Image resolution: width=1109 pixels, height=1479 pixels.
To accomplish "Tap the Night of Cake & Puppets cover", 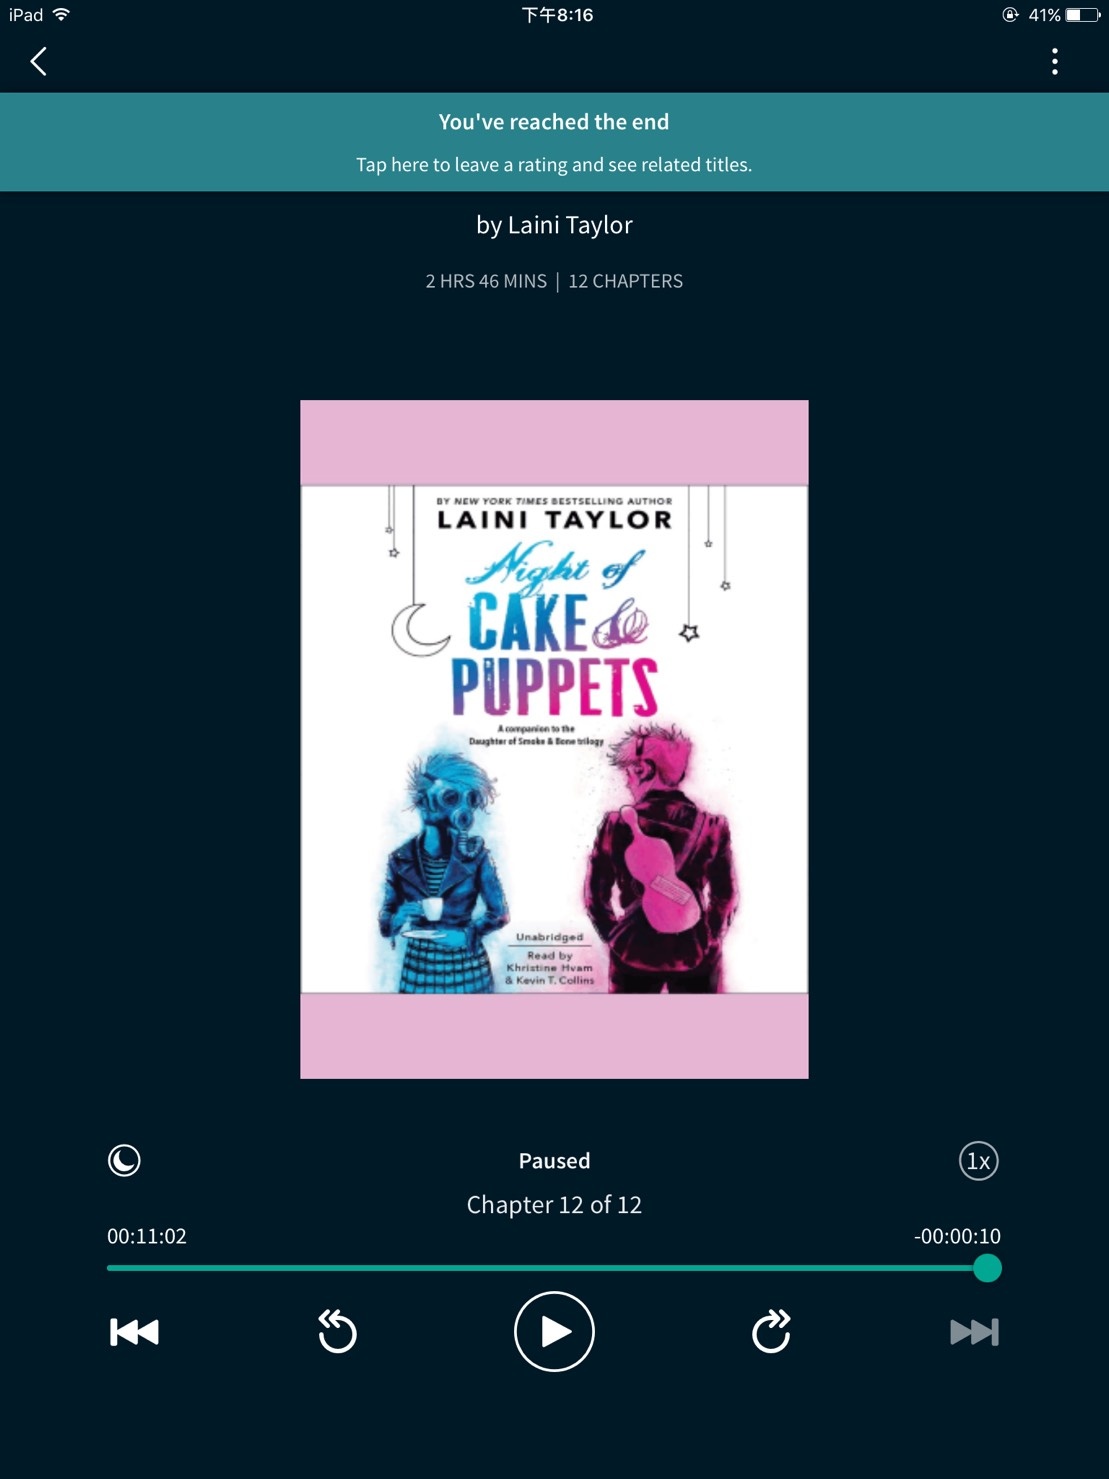I will point(554,739).
